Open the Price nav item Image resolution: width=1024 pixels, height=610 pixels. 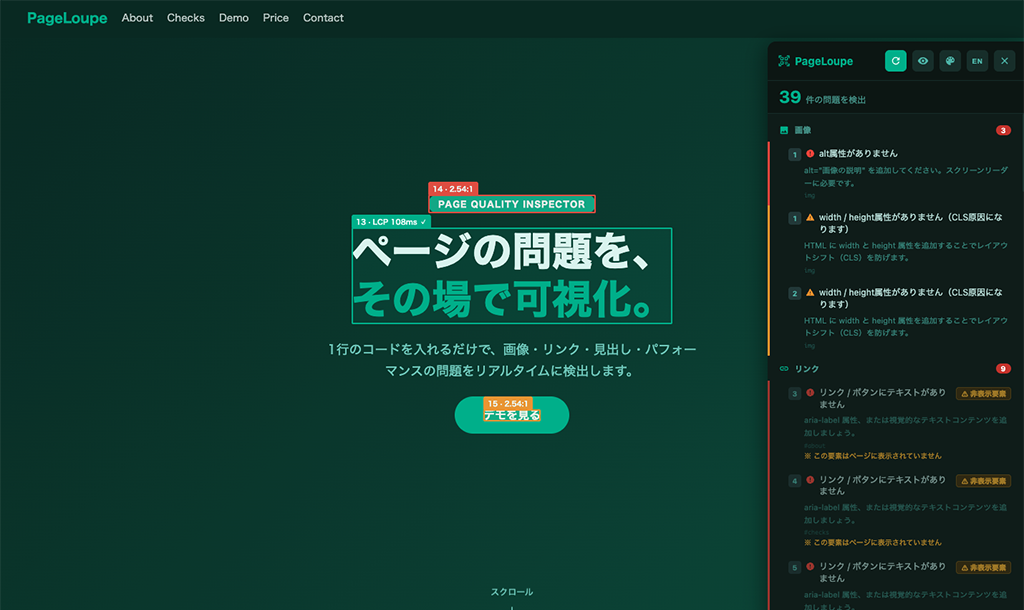276,18
